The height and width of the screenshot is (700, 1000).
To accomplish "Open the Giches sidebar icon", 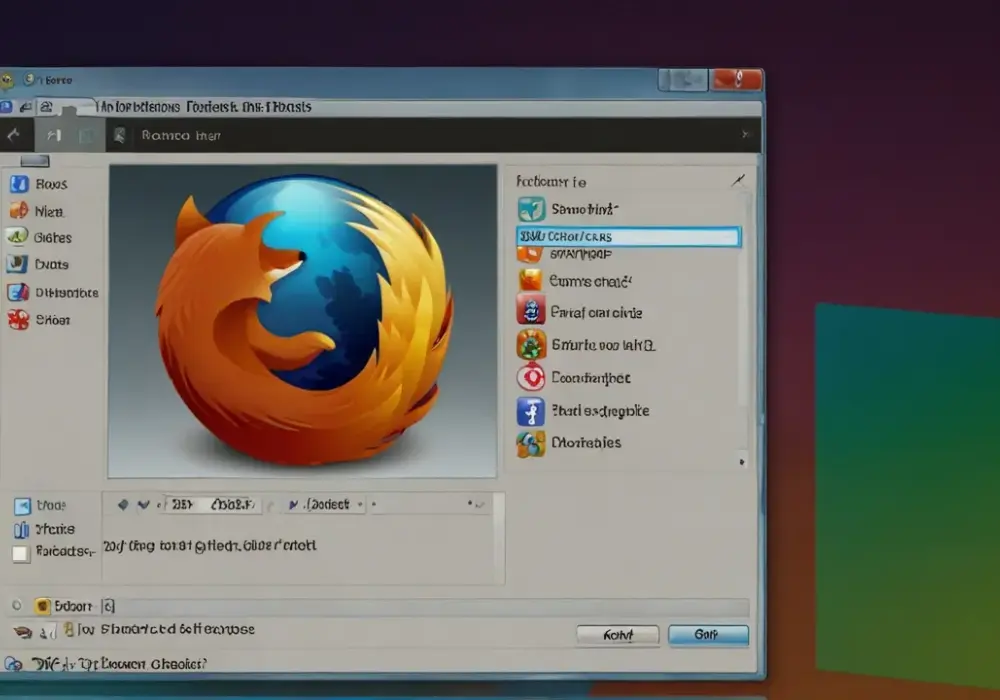I will (x=17, y=237).
